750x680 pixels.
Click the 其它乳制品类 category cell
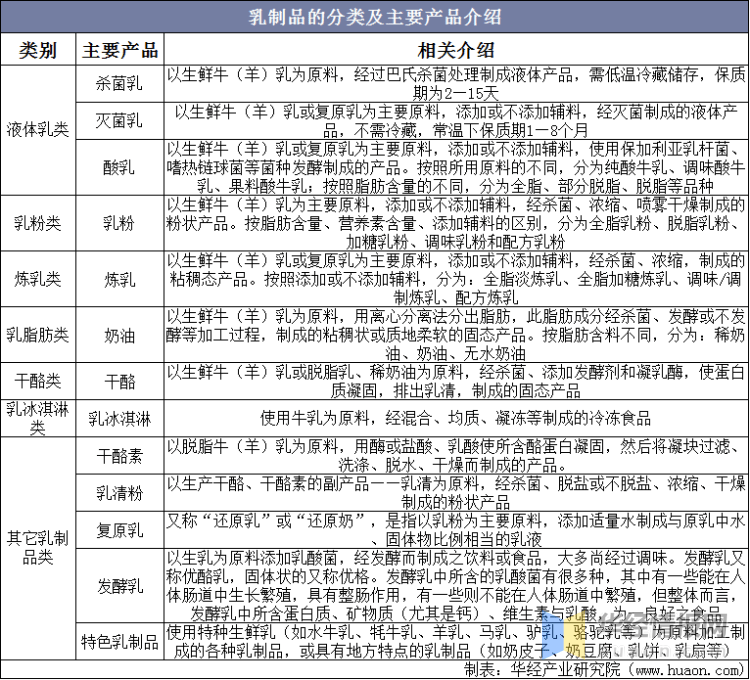click(38, 548)
